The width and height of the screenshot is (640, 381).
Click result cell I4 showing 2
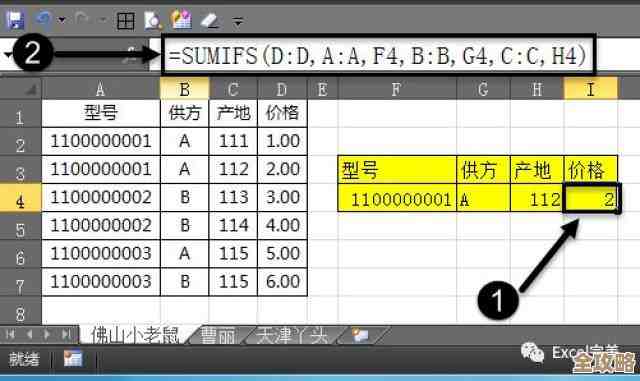(591, 198)
